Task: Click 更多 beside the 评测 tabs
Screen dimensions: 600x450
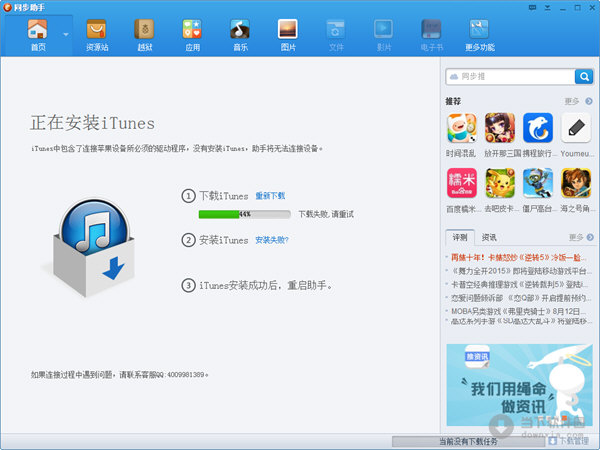Action: pos(576,238)
